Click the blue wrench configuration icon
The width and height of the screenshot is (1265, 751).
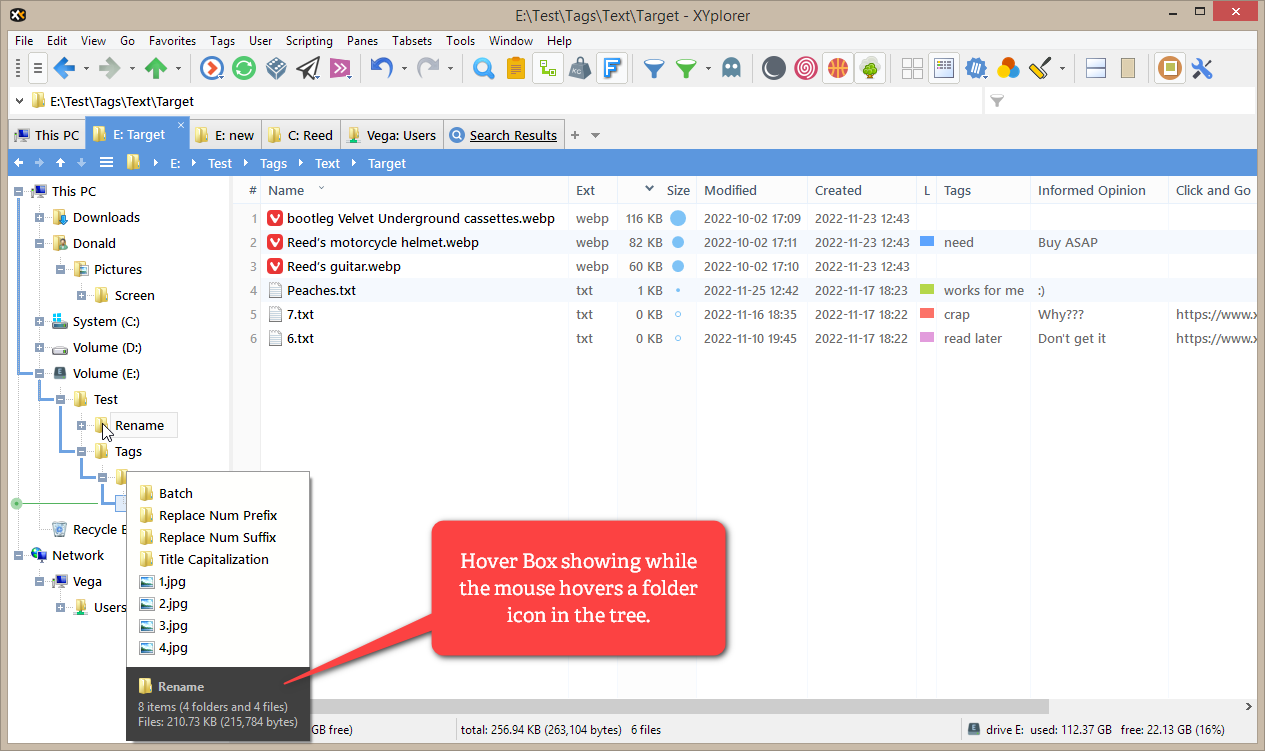pos(1202,68)
